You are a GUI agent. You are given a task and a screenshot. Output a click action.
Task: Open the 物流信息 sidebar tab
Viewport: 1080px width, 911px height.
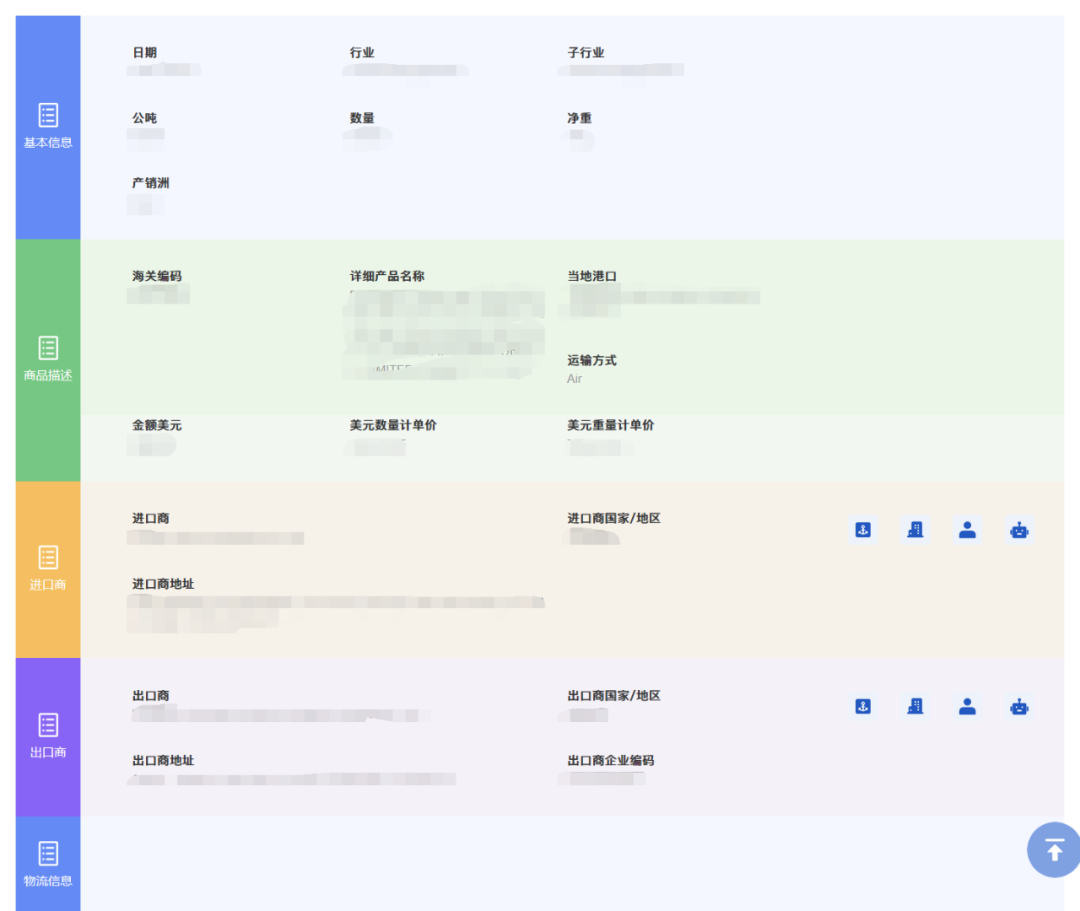[x=48, y=864]
